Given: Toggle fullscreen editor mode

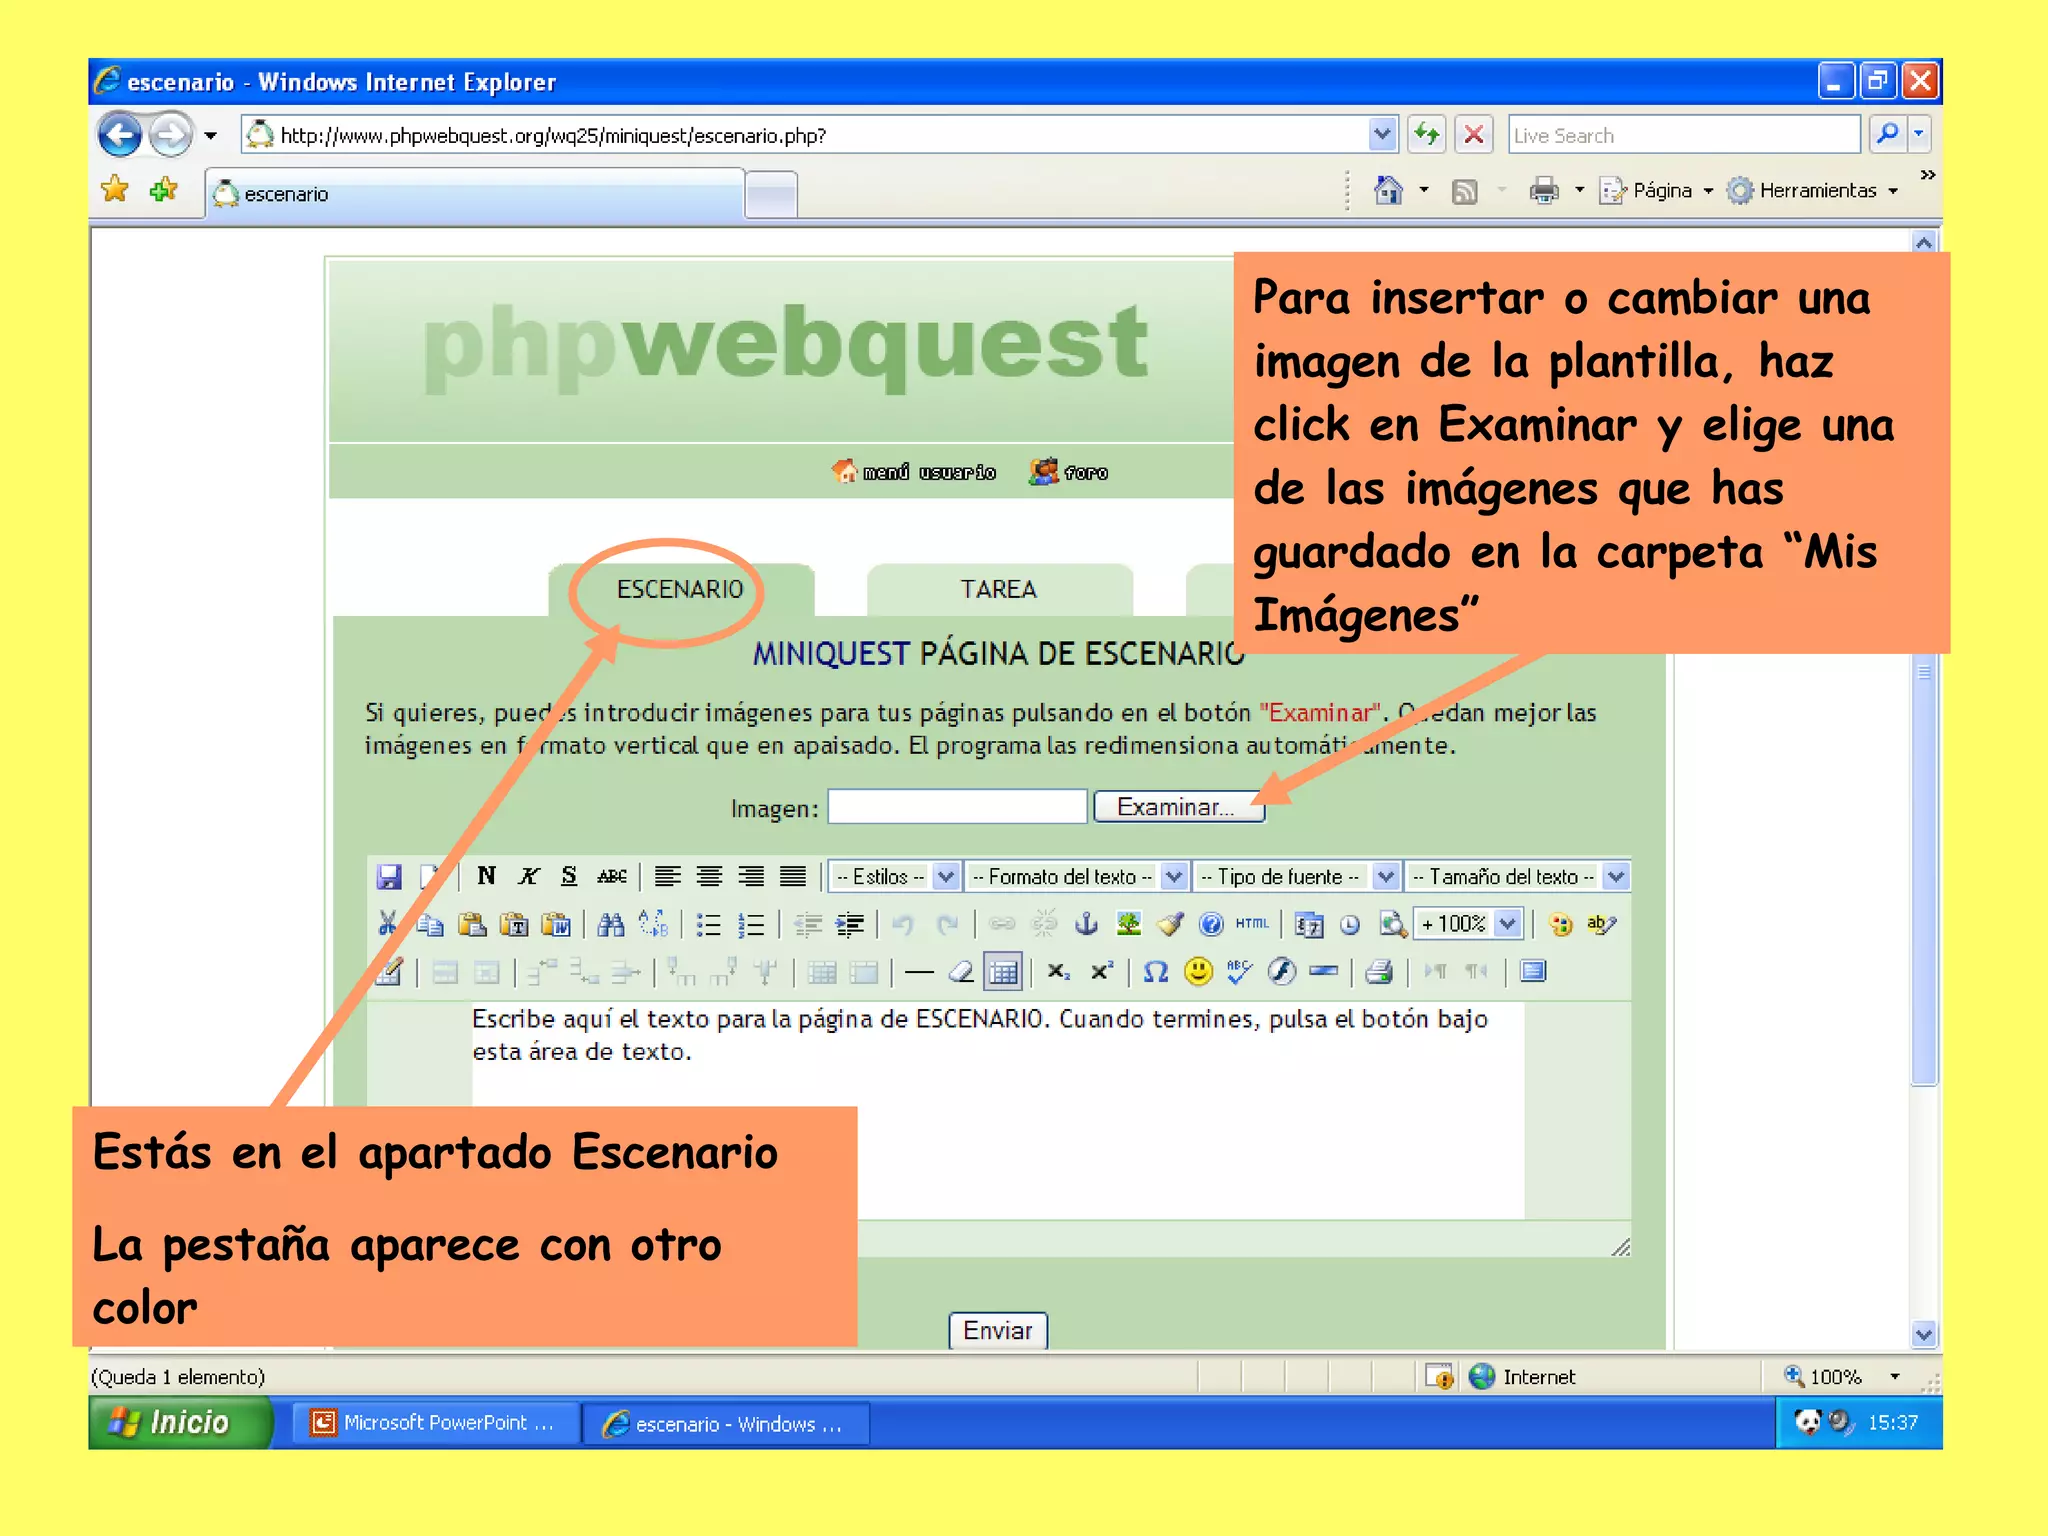Looking at the screenshot, I should pos(1533,972).
